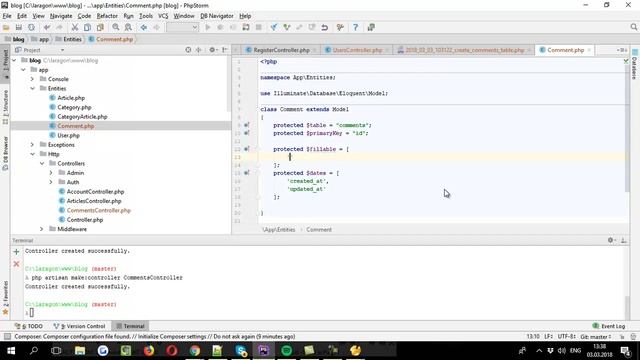Image resolution: width=640 pixels, height=360 pixels.
Task: Click the Run play icon
Action: coord(208,27)
